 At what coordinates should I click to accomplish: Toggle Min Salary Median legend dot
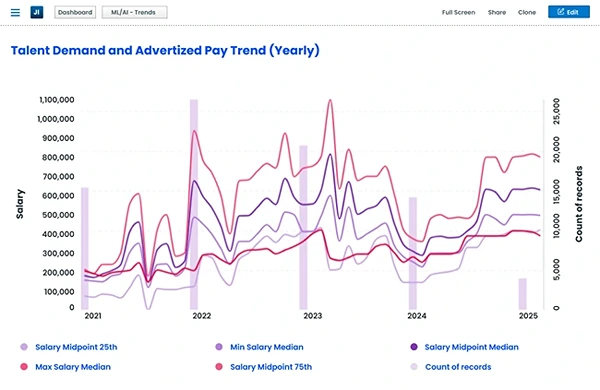pos(219,347)
